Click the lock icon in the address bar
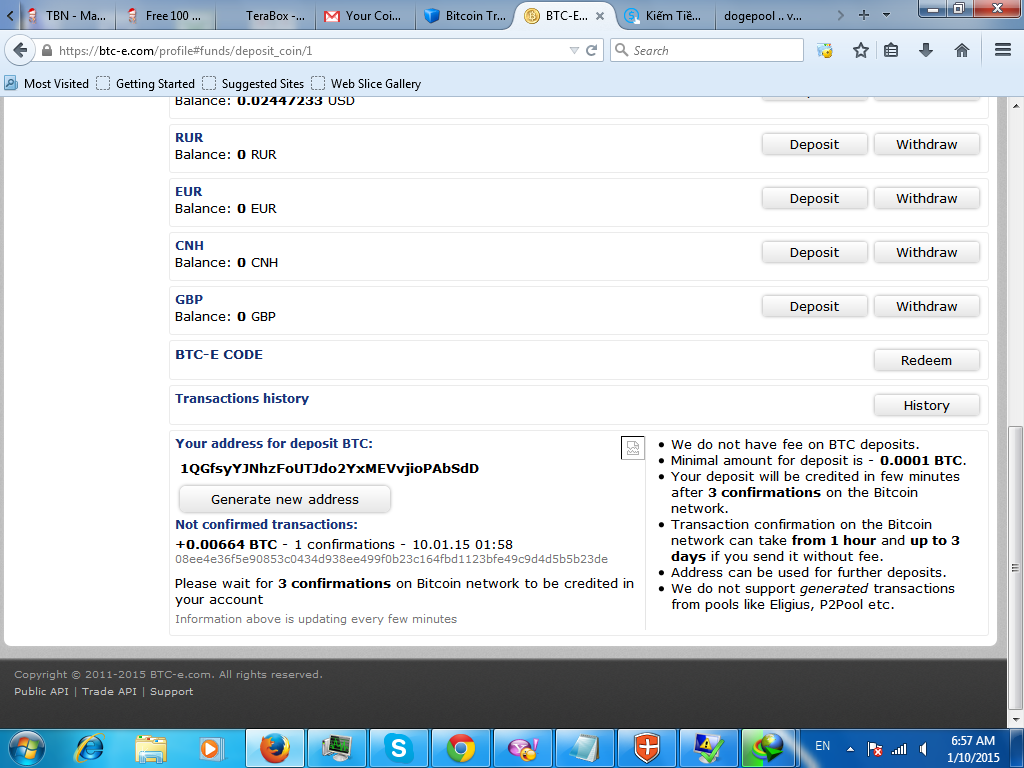Screen dimensions: 1024x768 (46, 50)
